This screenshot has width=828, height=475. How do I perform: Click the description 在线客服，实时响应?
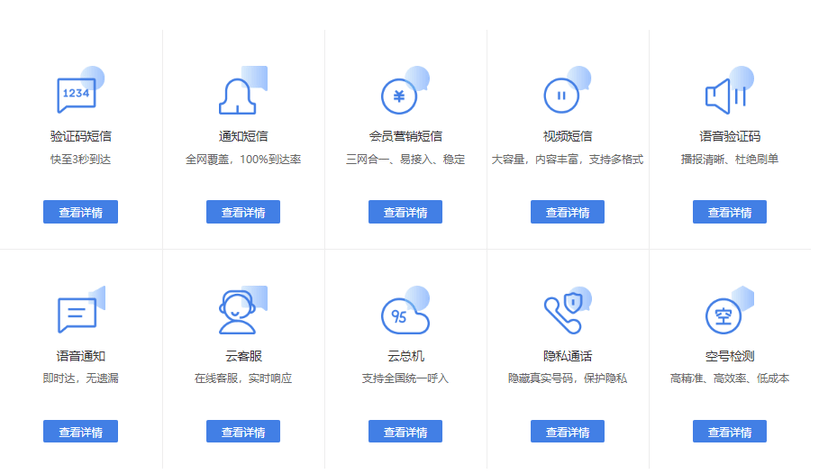[x=243, y=378]
